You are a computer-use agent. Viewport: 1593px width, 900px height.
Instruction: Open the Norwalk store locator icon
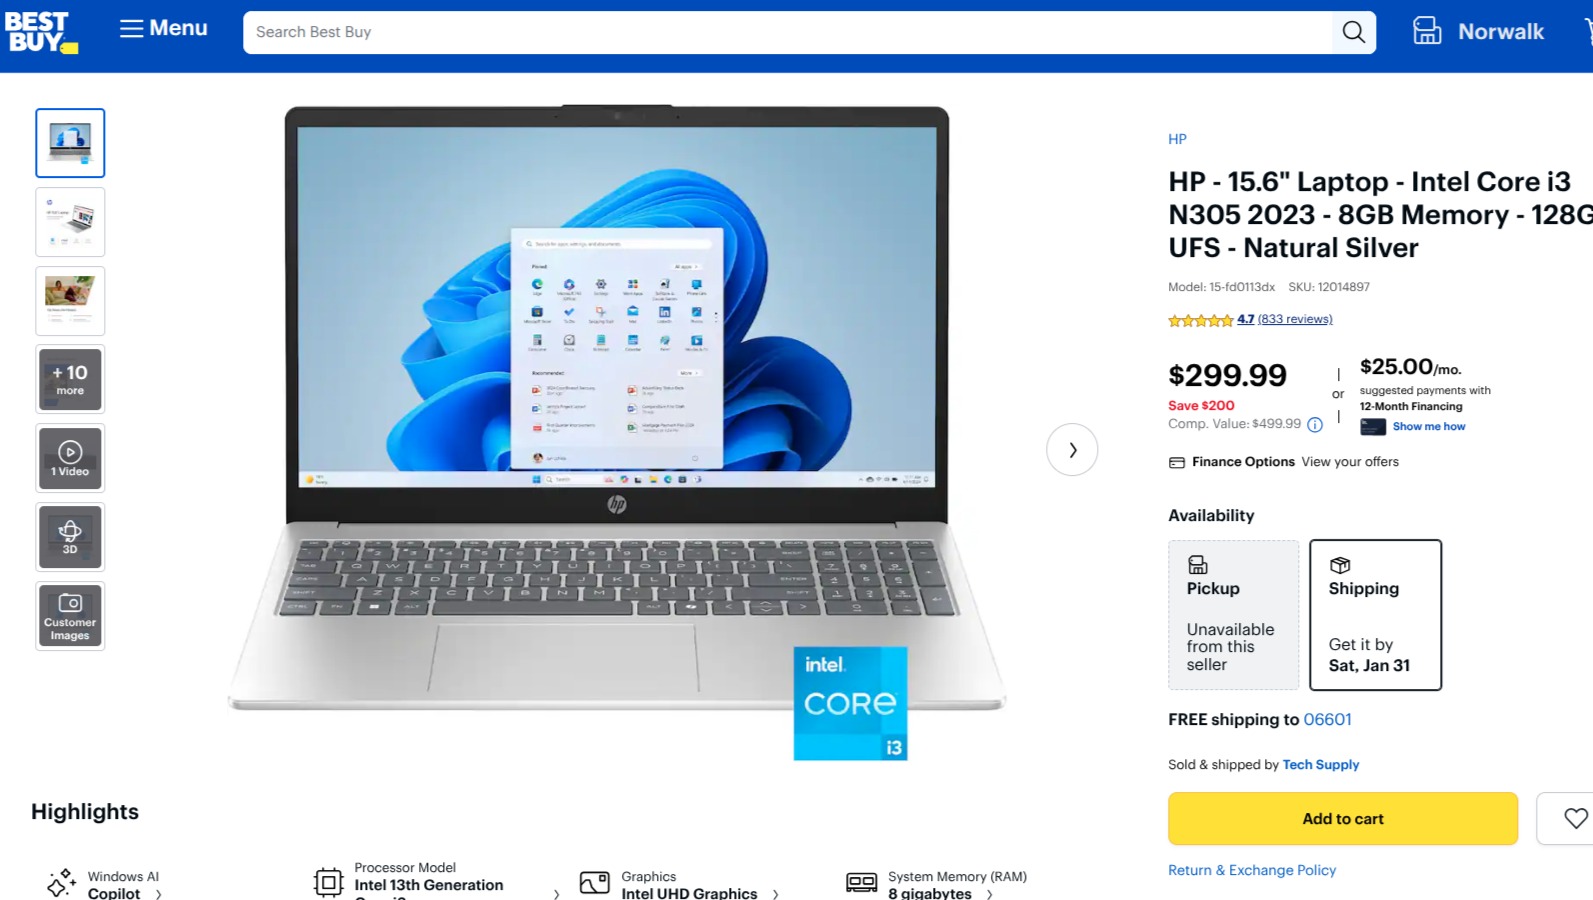1427,31
